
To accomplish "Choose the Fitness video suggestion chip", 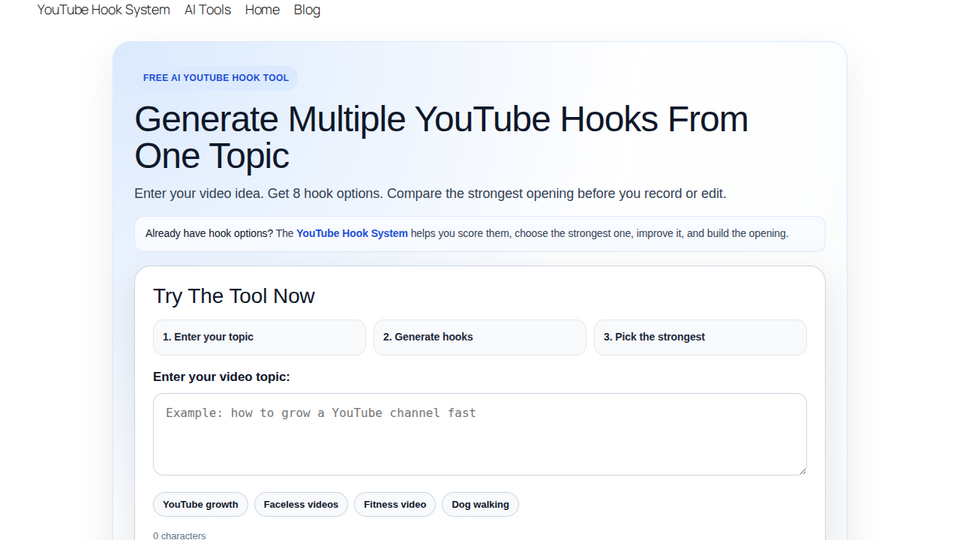I will 395,504.
